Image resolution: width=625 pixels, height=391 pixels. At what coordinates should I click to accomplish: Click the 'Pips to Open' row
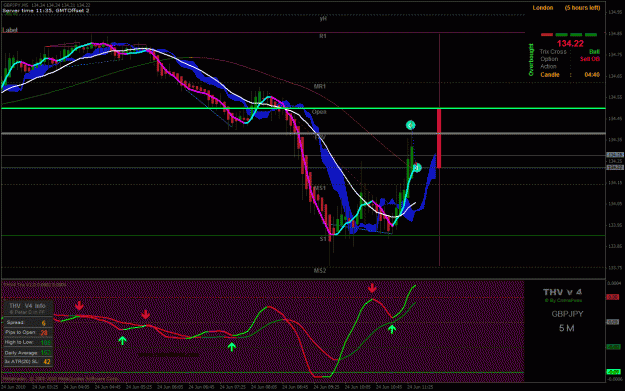[27, 332]
